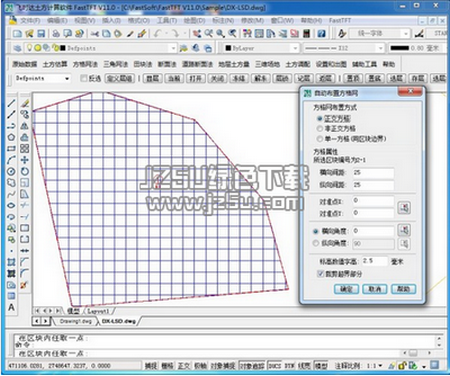Toggle the 裁剪超界部分 checkbox

point(320,274)
